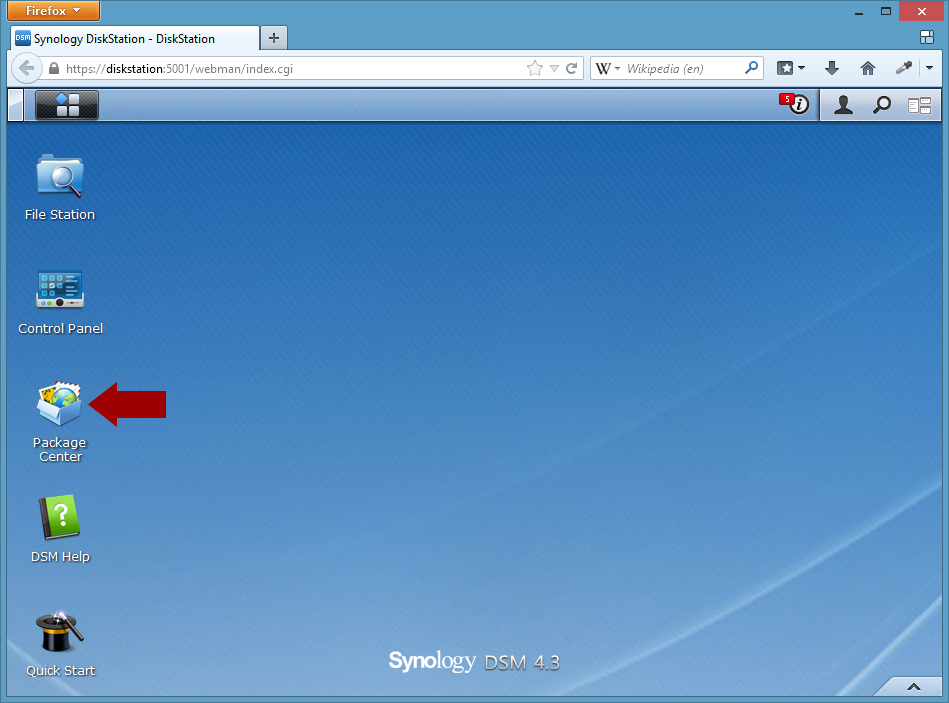Expand the bottom-right pilot view arrow
Viewport: 949px width, 703px height.
tap(913, 686)
